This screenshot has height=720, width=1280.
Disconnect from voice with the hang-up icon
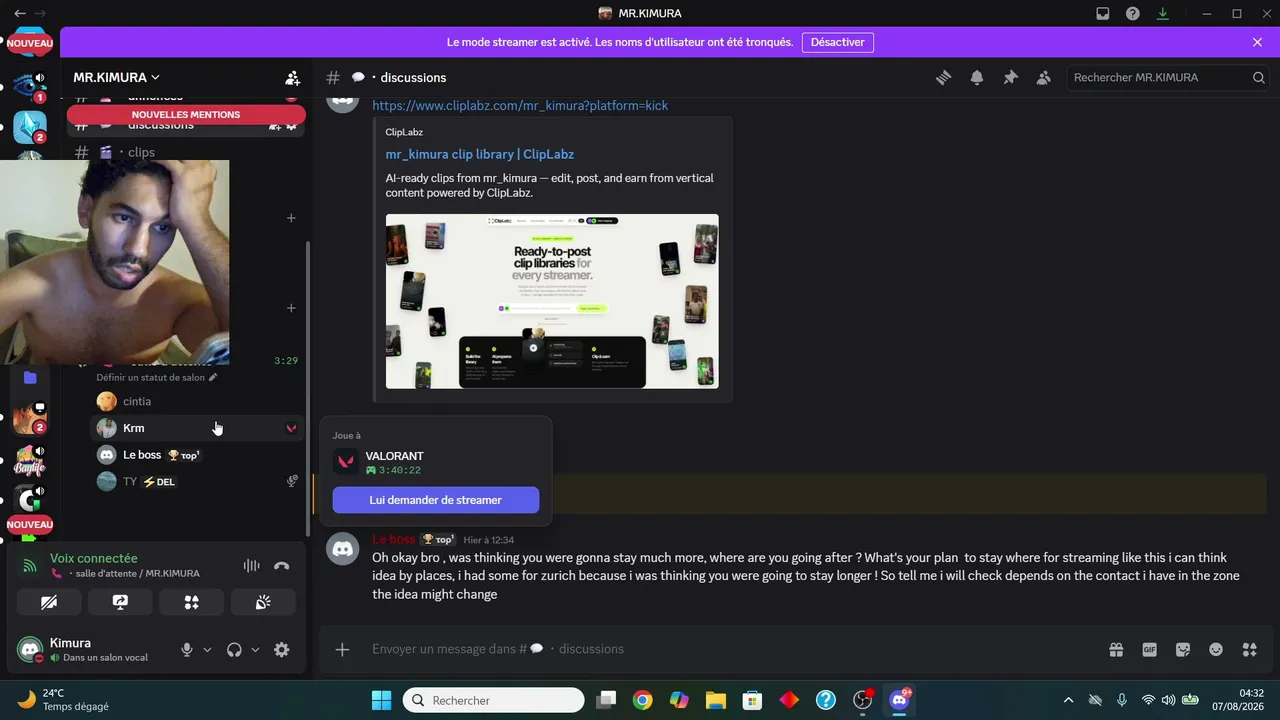point(282,566)
